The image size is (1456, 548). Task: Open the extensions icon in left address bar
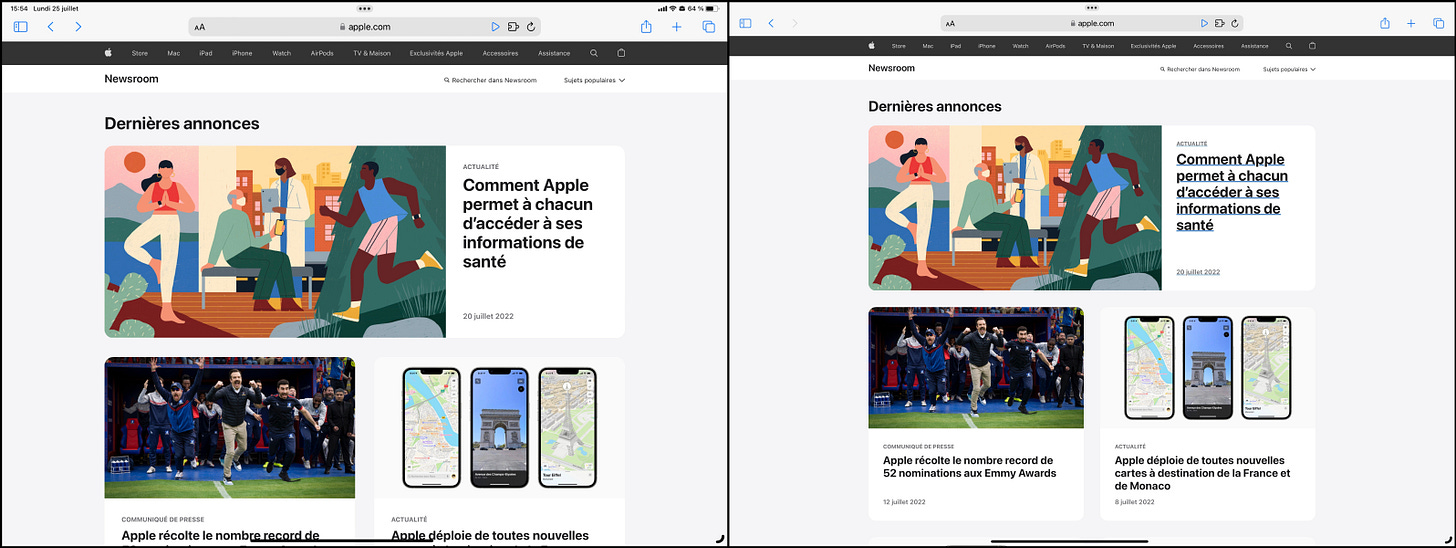[x=513, y=27]
